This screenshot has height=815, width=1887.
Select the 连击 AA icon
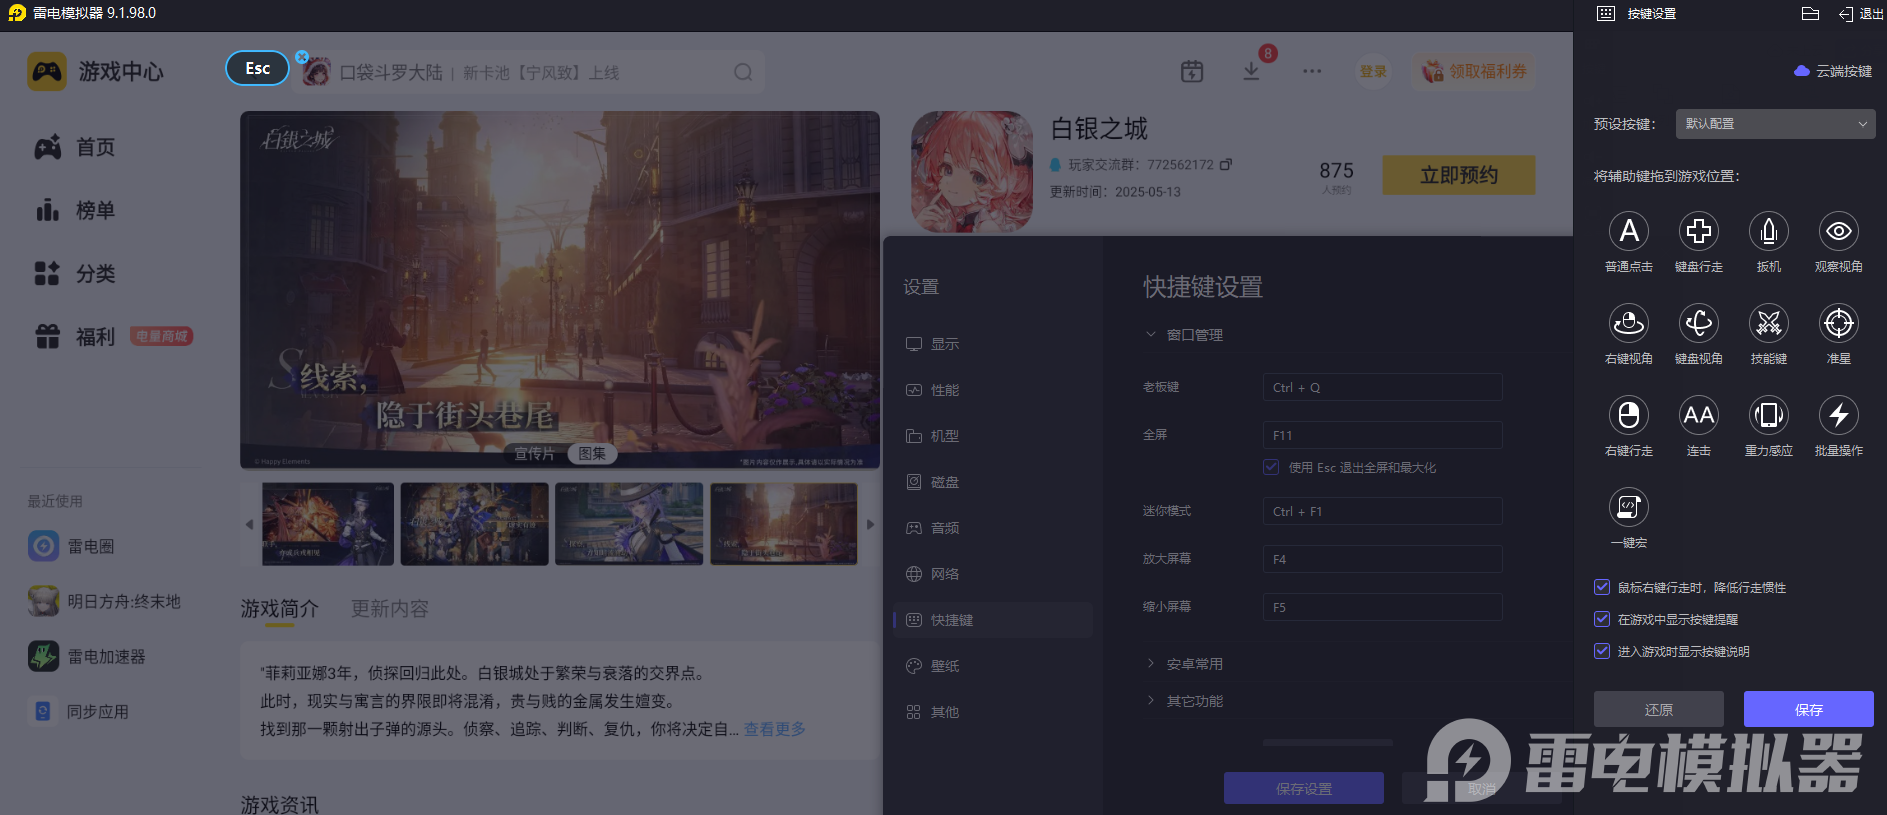pyautogui.click(x=1699, y=415)
